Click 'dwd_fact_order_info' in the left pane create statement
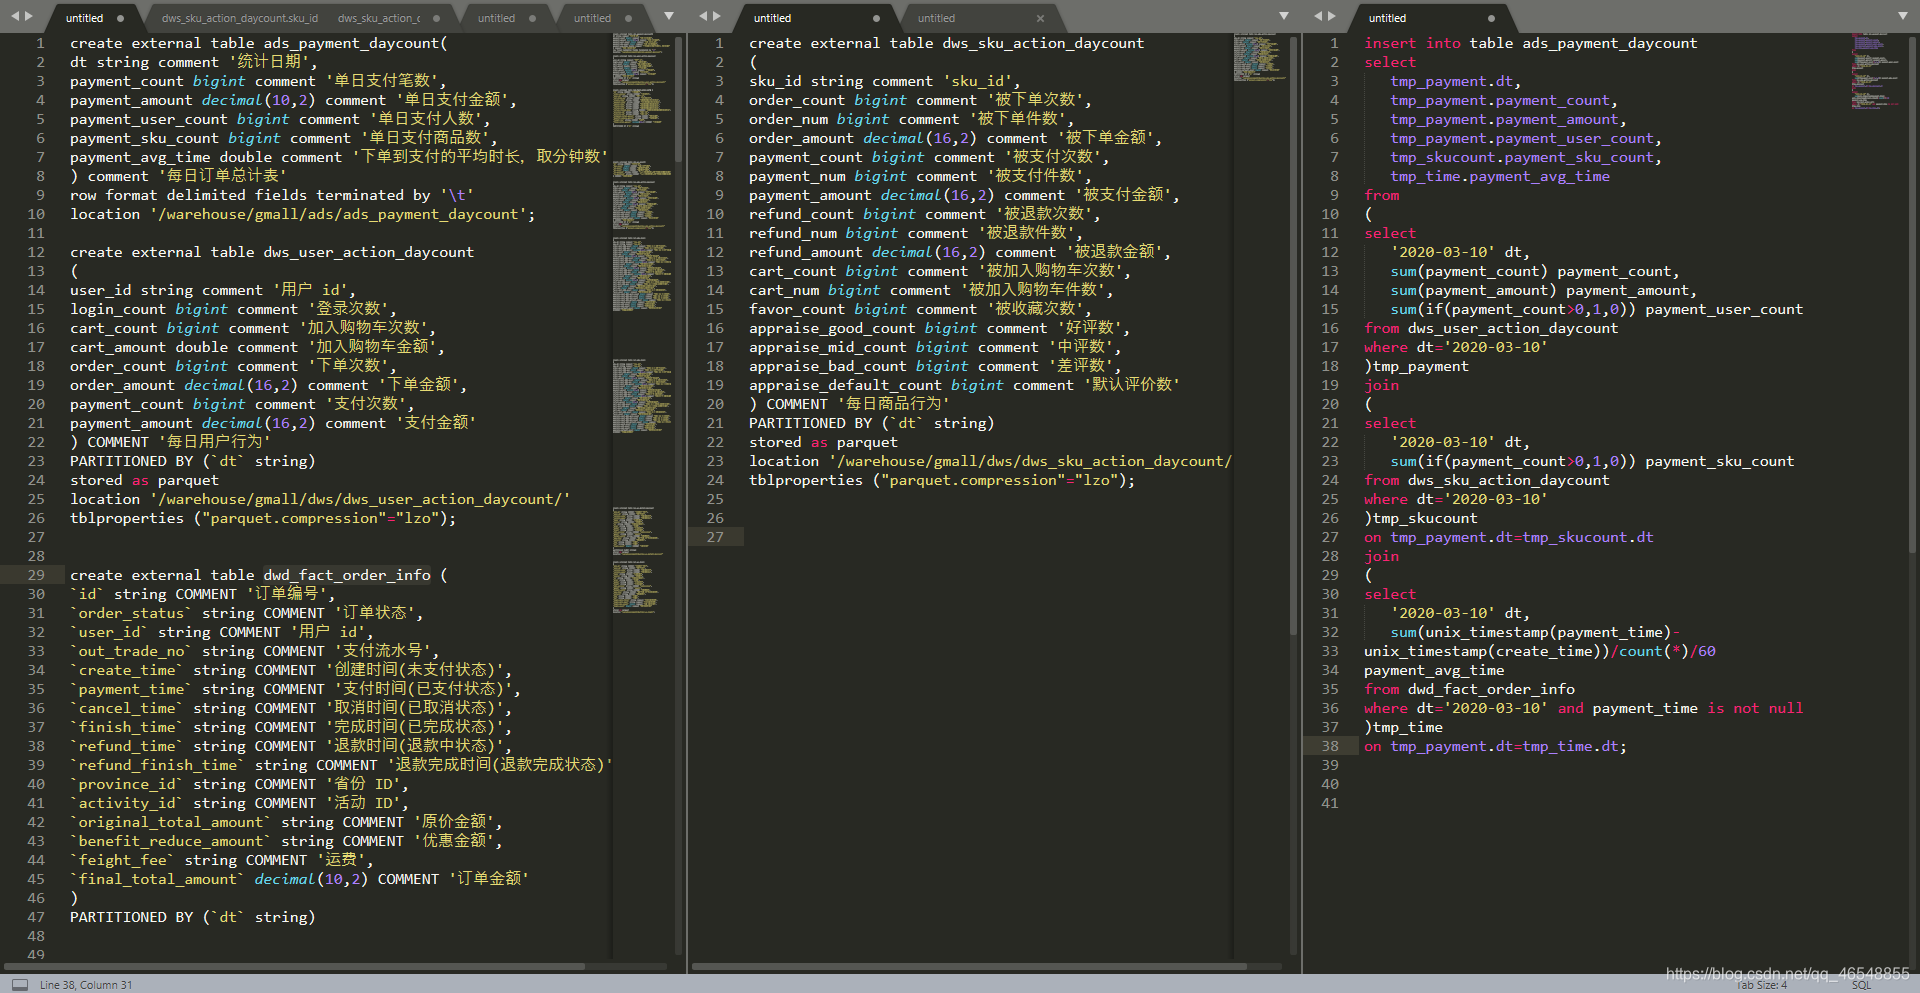The width and height of the screenshot is (1920, 993). [347, 575]
